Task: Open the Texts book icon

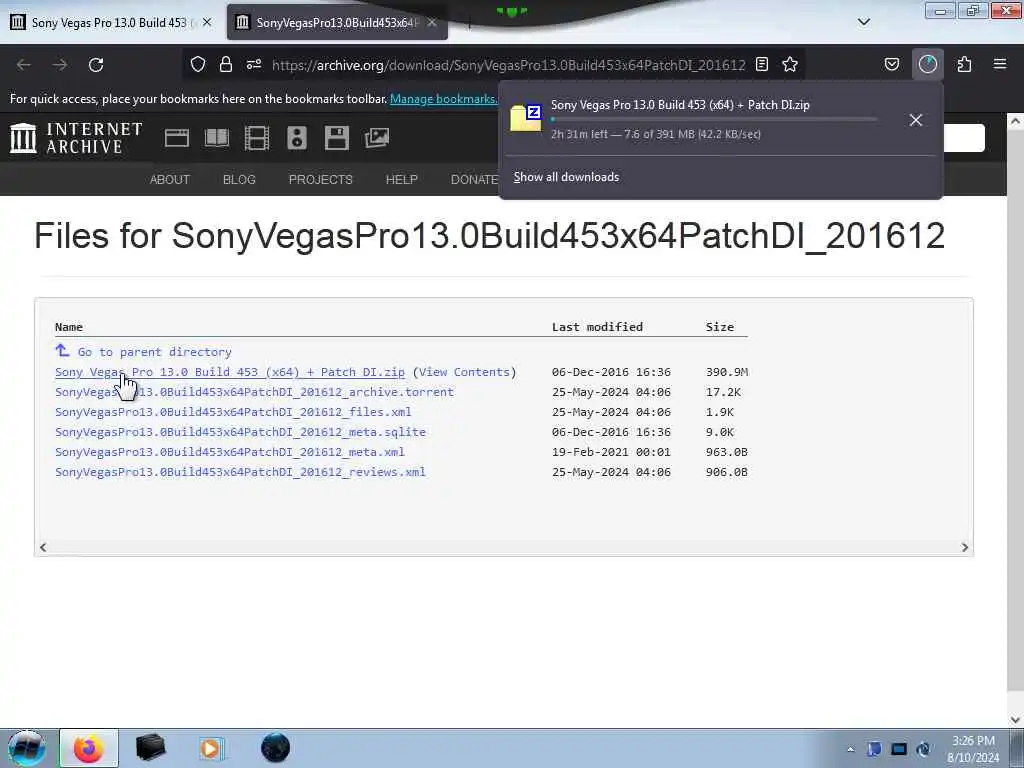Action: 217,138
